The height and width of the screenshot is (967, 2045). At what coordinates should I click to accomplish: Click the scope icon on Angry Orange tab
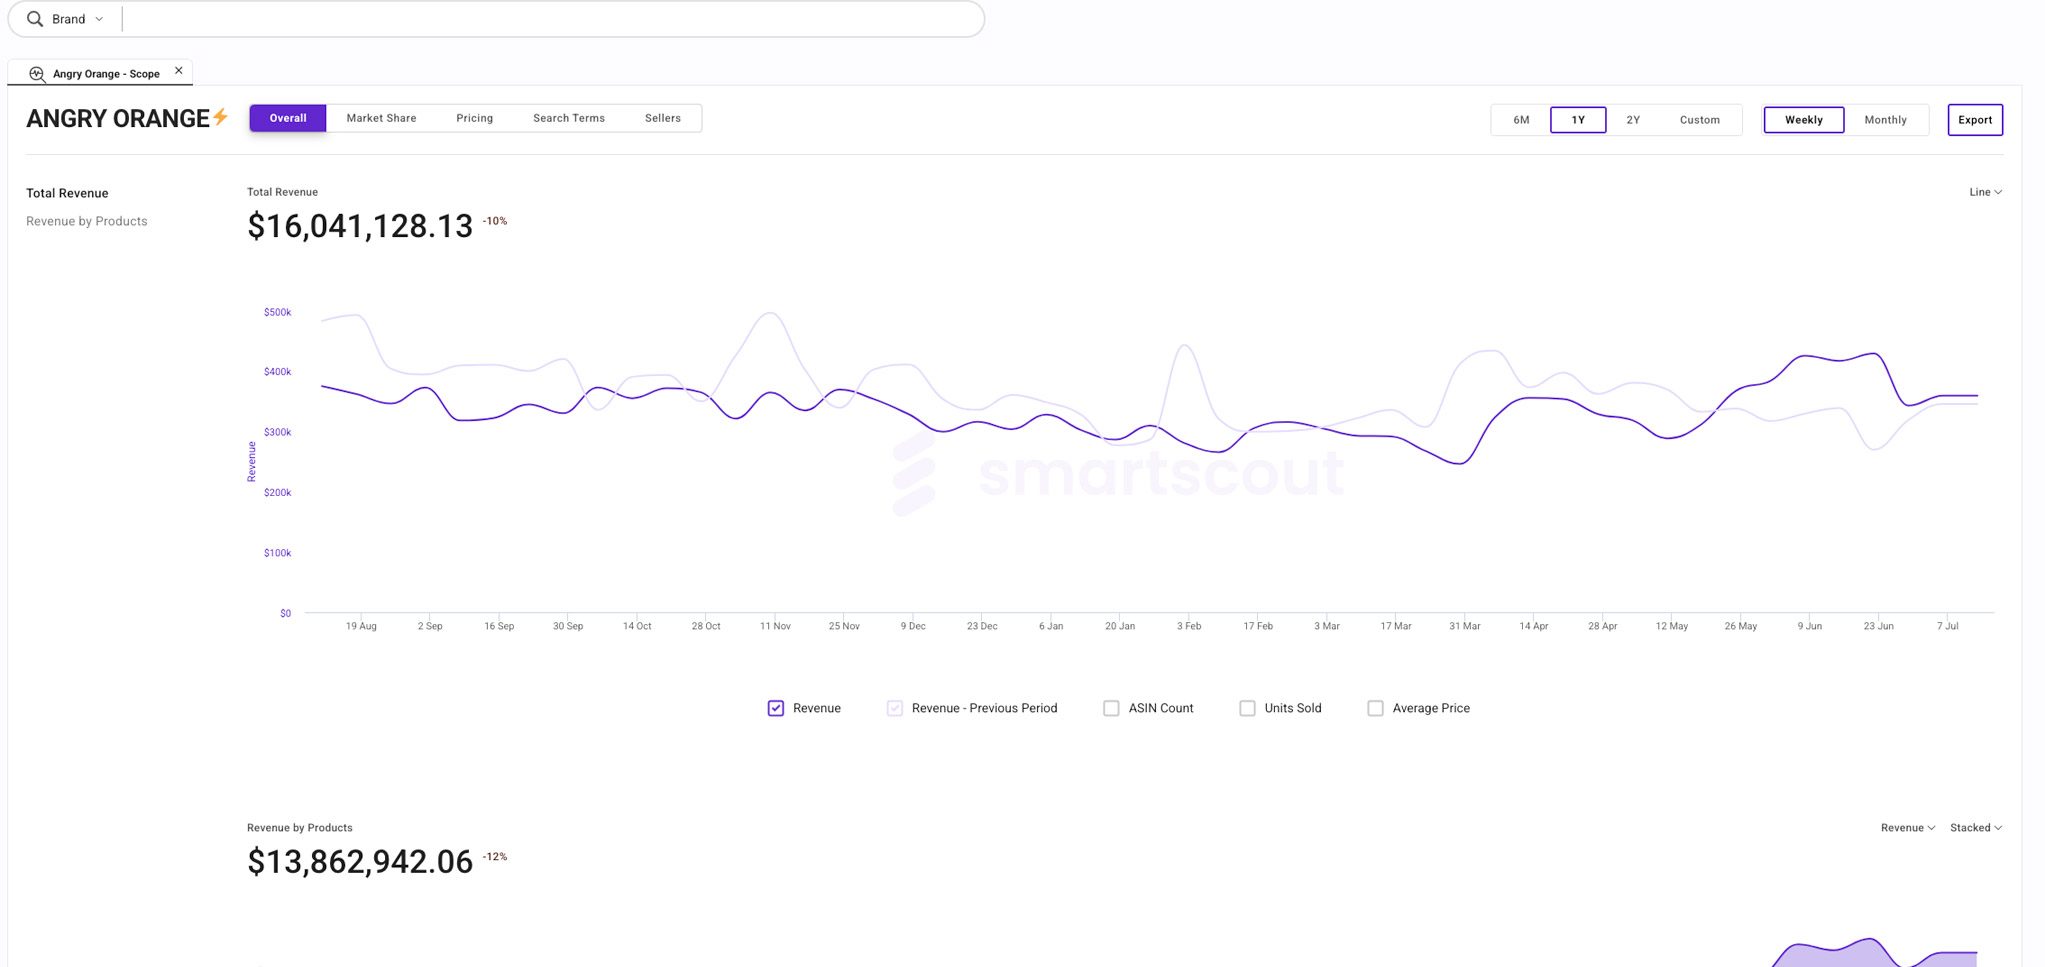[x=37, y=74]
